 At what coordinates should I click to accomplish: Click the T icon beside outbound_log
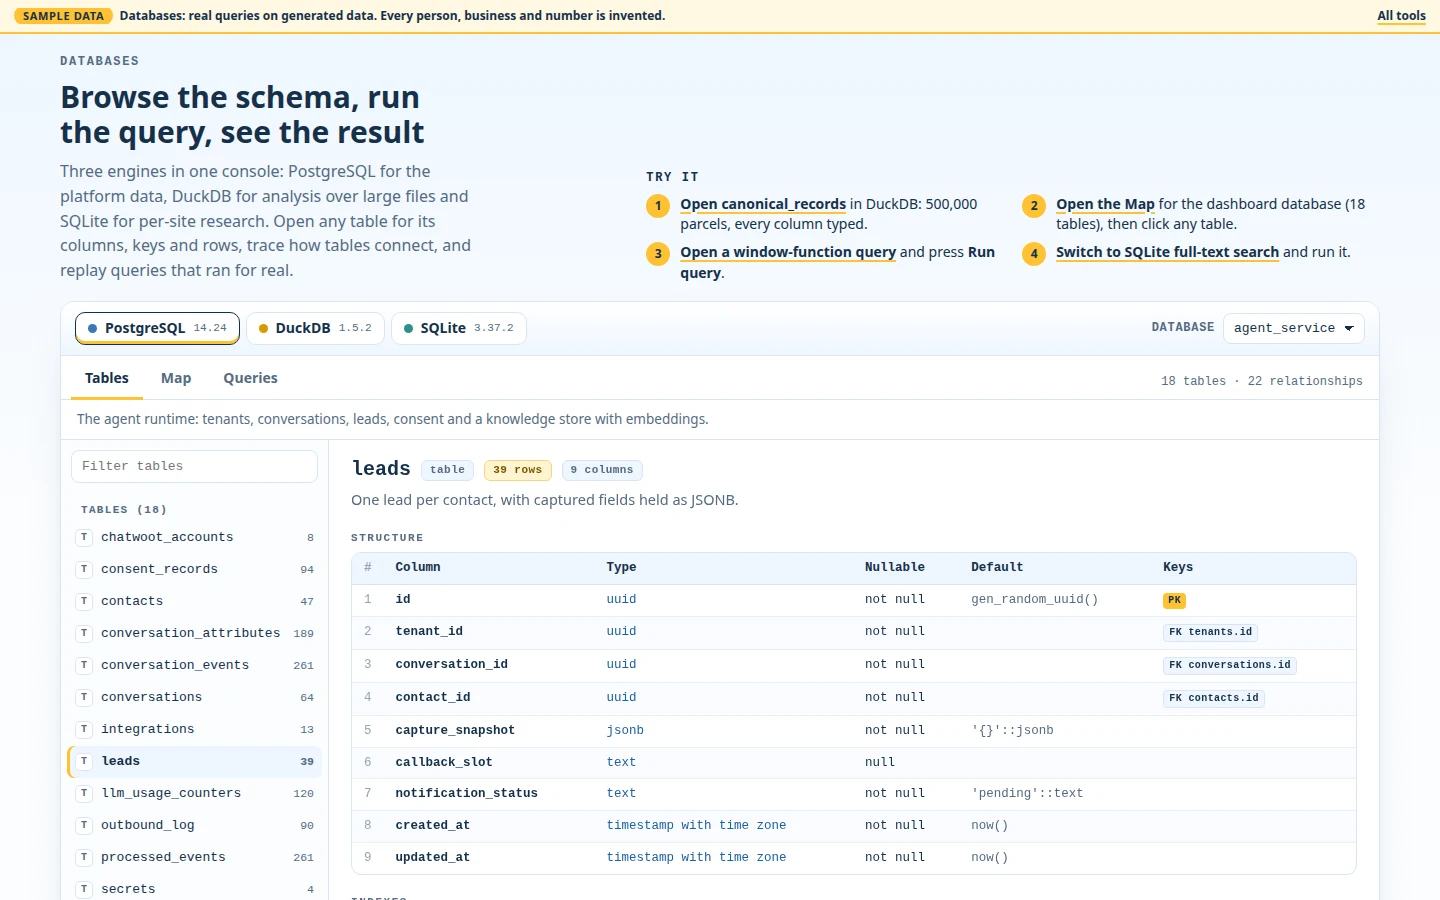(x=84, y=825)
